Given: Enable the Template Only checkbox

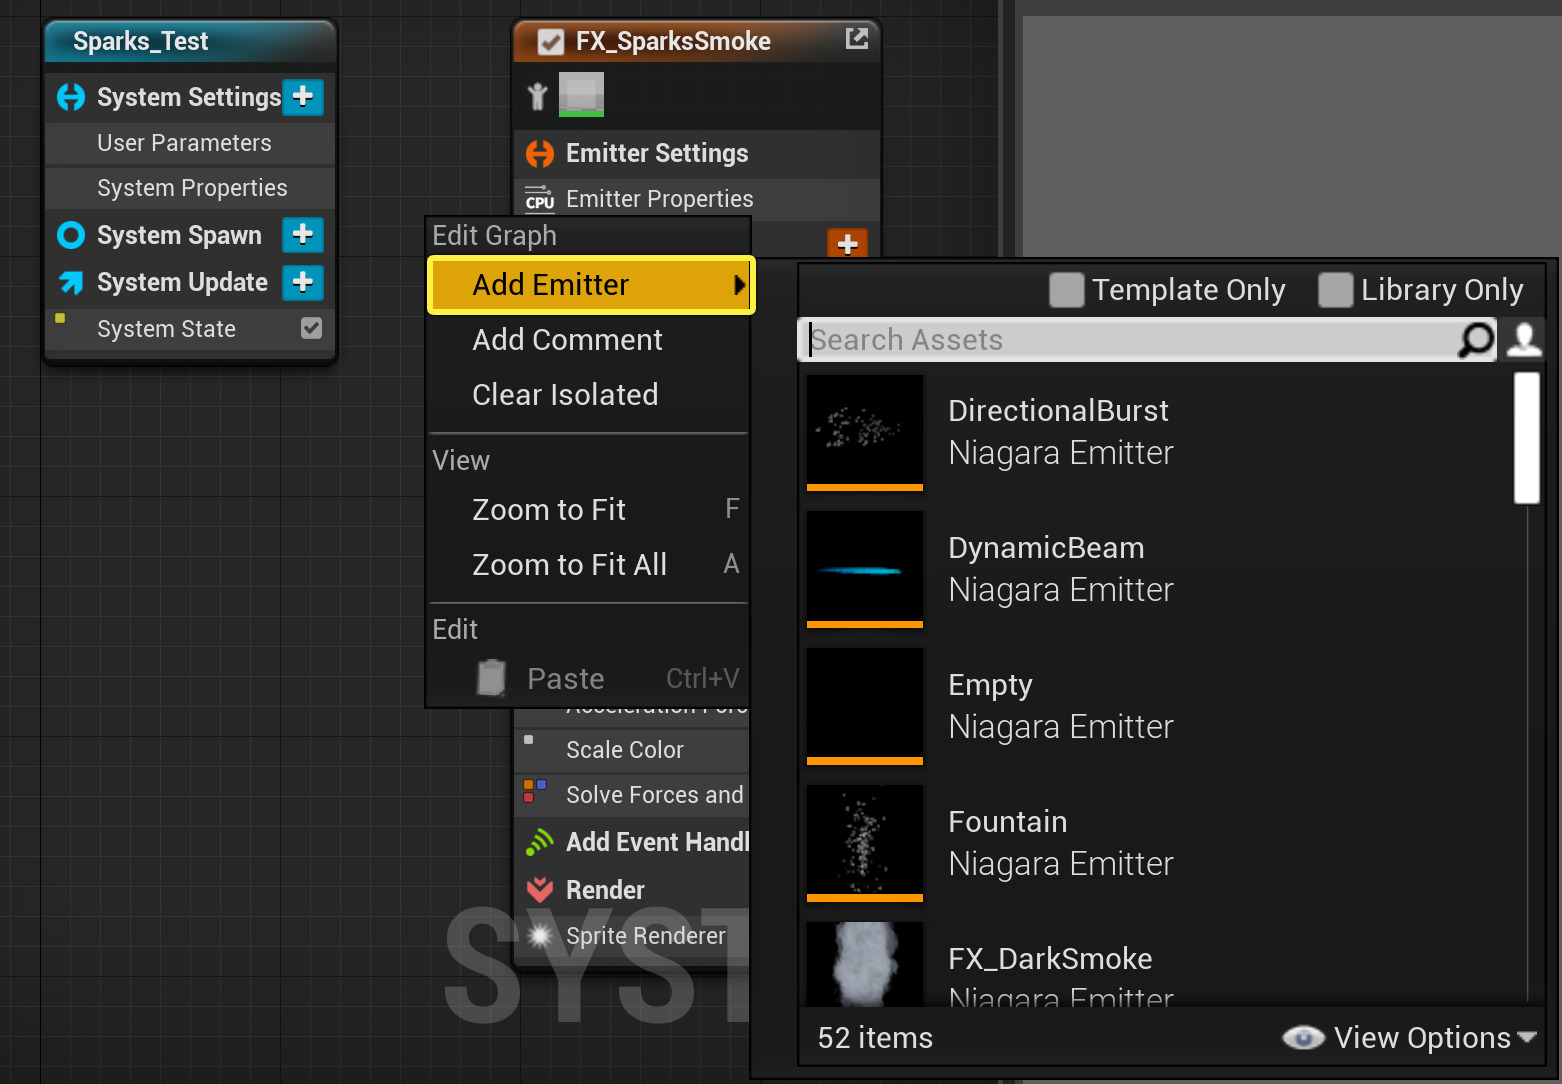Looking at the screenshot, I should pyautogui.click(x=1067, y=290).
